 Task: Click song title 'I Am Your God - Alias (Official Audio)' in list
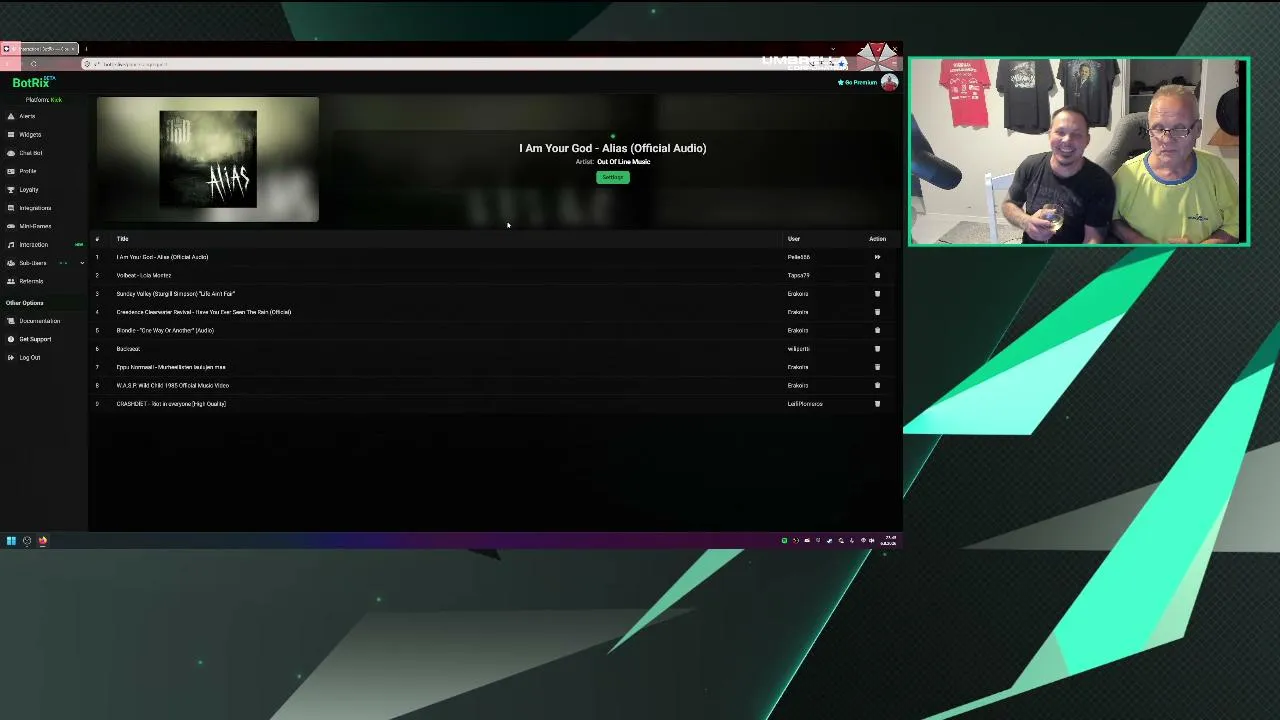click(162, 257)
